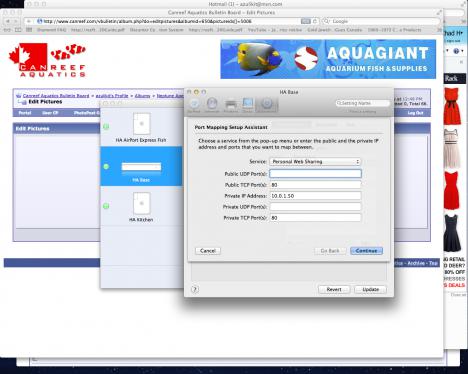
Task: Open Canreef Aquatics Bulletin Board breadcrumb link
Action: point(56,96)
